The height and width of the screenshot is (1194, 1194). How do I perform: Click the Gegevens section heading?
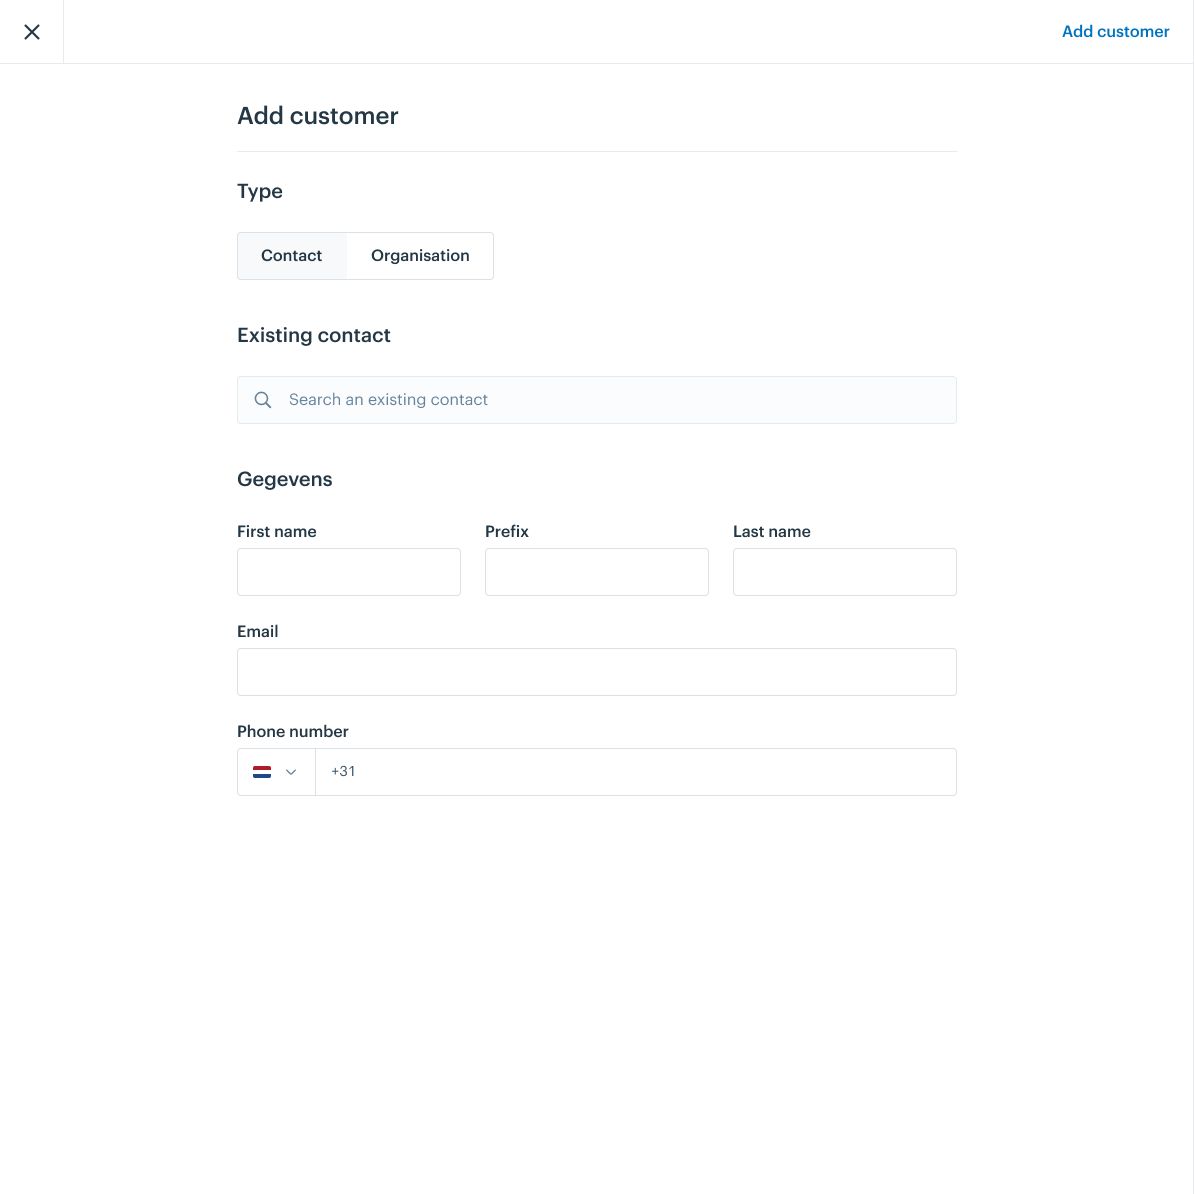point(285,479)
